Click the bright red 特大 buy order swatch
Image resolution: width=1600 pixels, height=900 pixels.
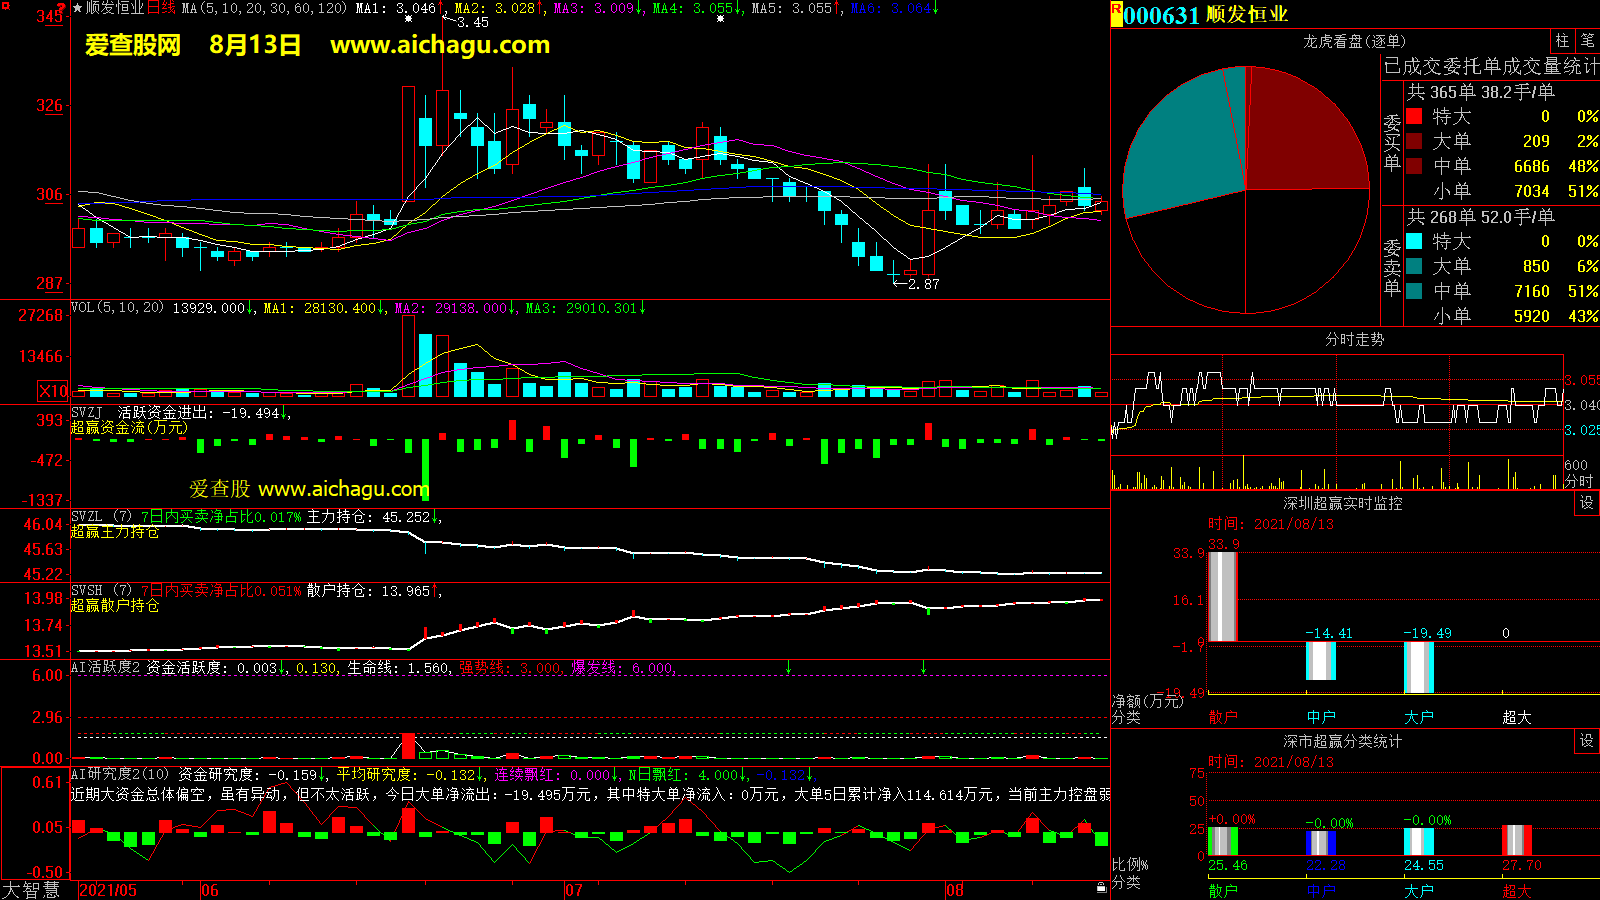tap(1414, 116)
